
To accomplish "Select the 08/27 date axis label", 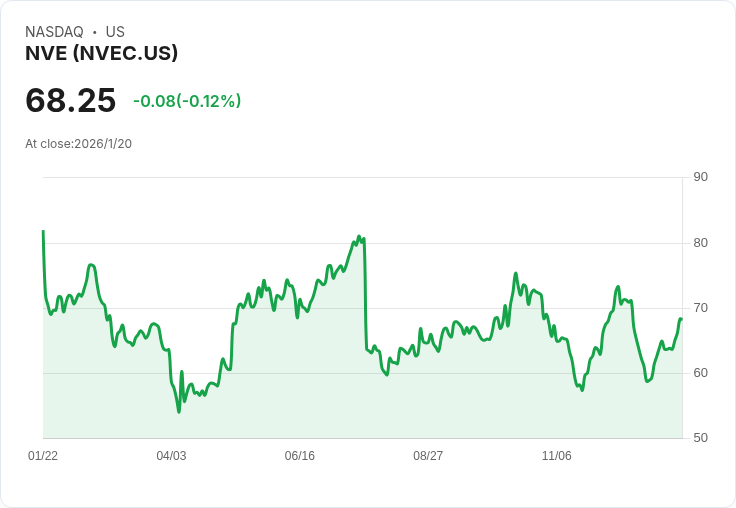I will [x=428, y=456].
